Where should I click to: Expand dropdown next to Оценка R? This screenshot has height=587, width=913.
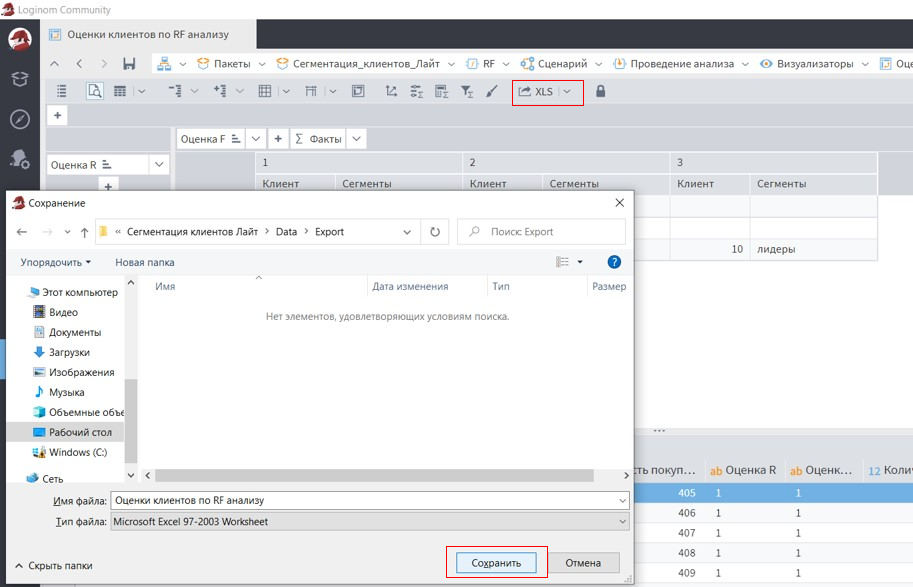159,165
